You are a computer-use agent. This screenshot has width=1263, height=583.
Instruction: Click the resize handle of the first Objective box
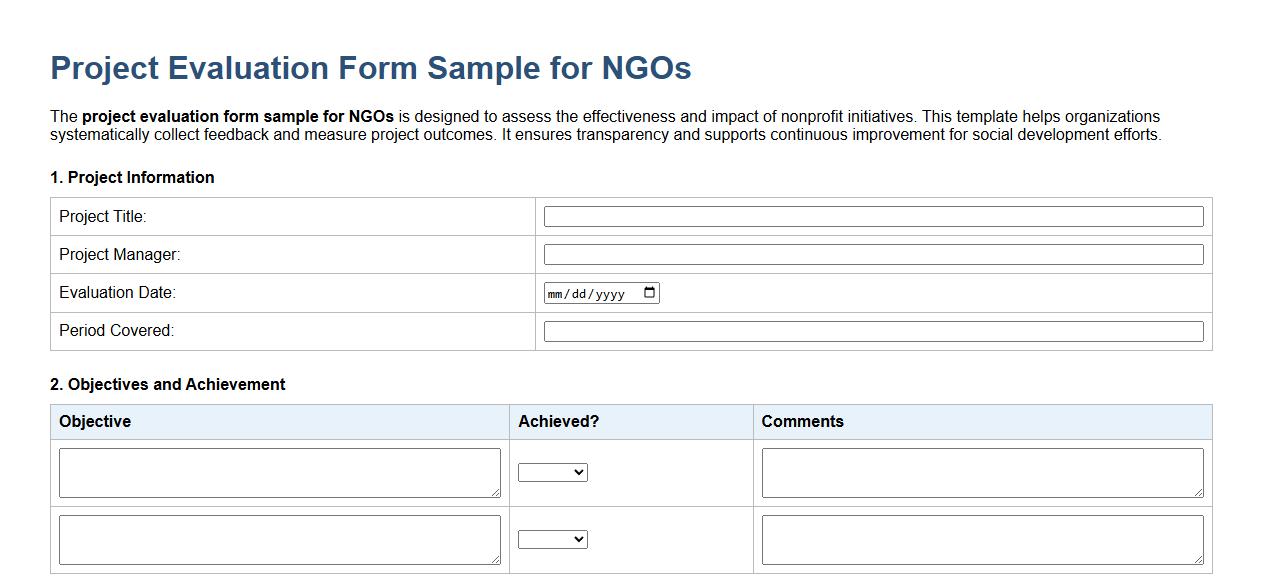(x=496, y=492)
